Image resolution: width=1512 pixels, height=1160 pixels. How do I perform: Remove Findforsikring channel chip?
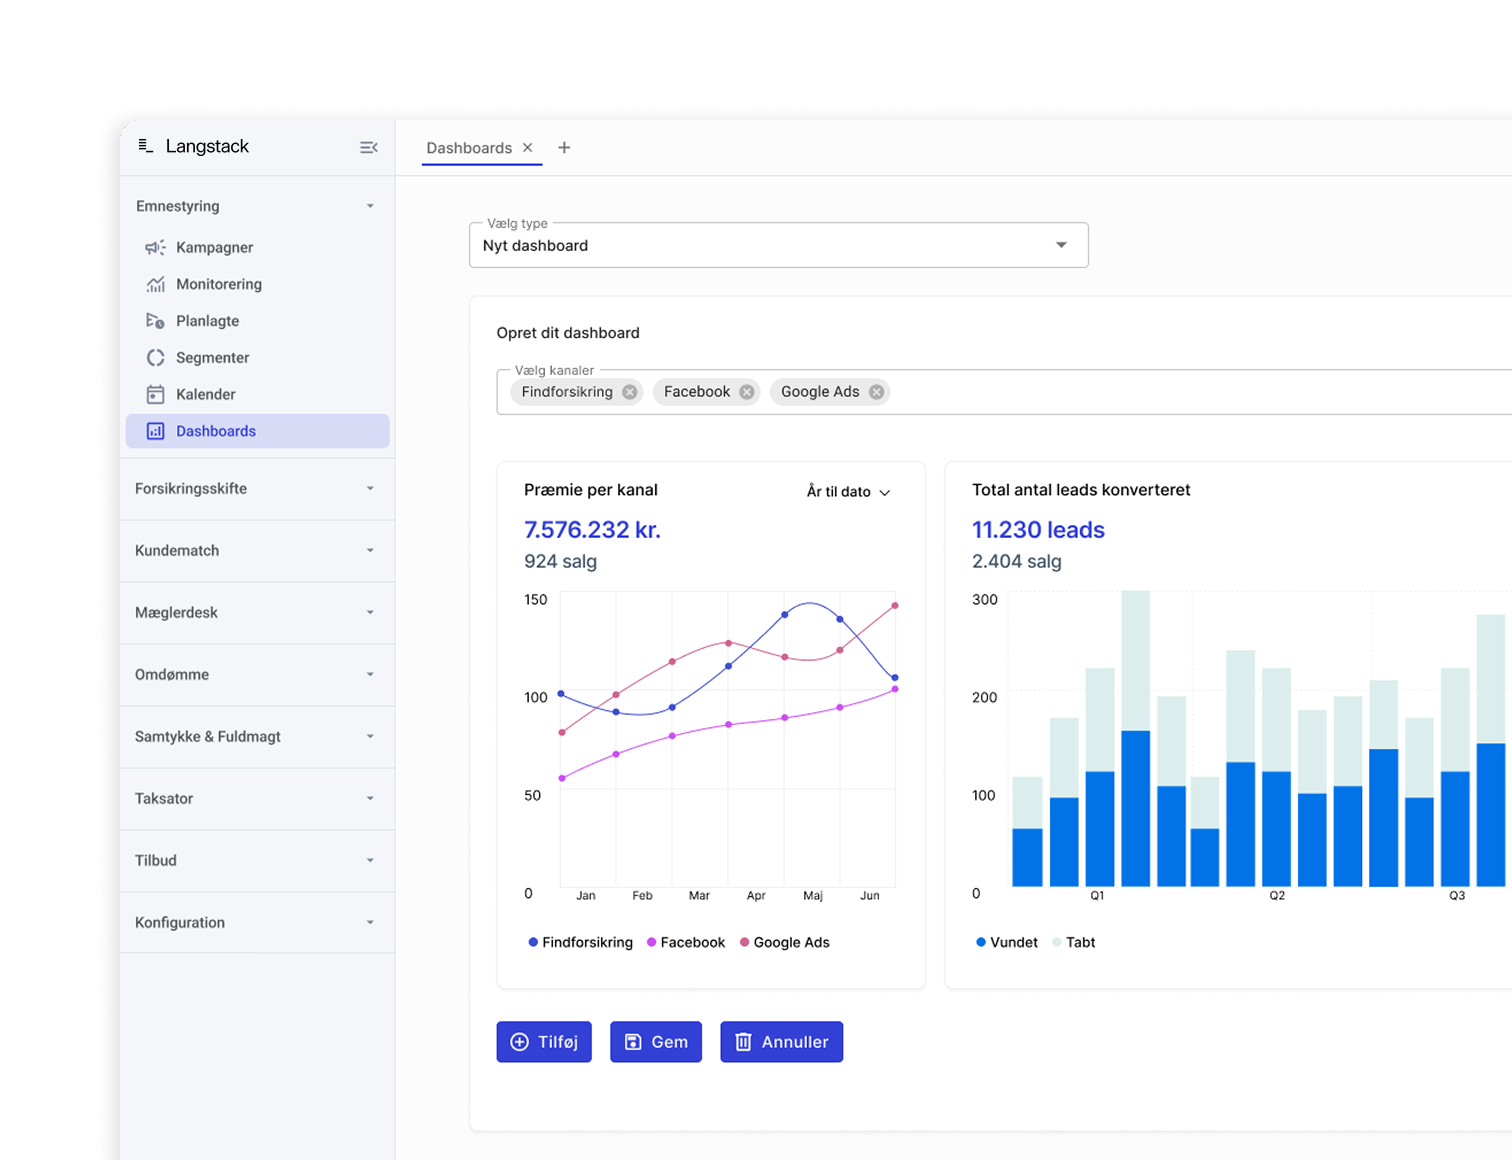(629, 392)
